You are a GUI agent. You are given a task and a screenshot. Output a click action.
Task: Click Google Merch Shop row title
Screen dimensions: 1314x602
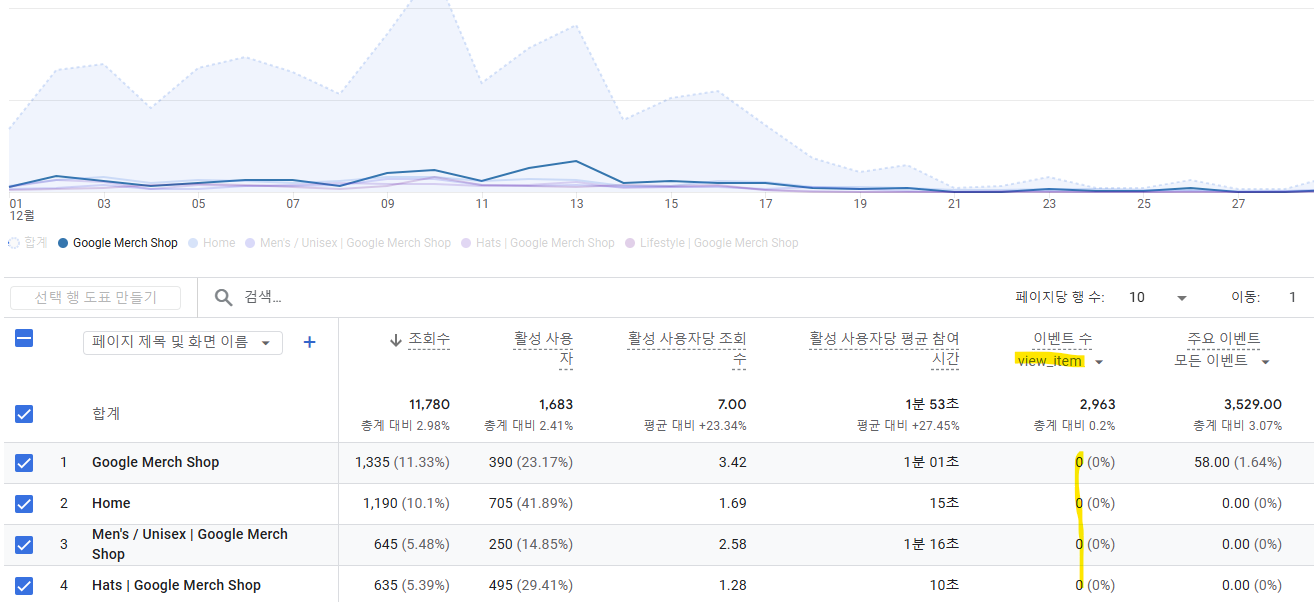[155, 462]
